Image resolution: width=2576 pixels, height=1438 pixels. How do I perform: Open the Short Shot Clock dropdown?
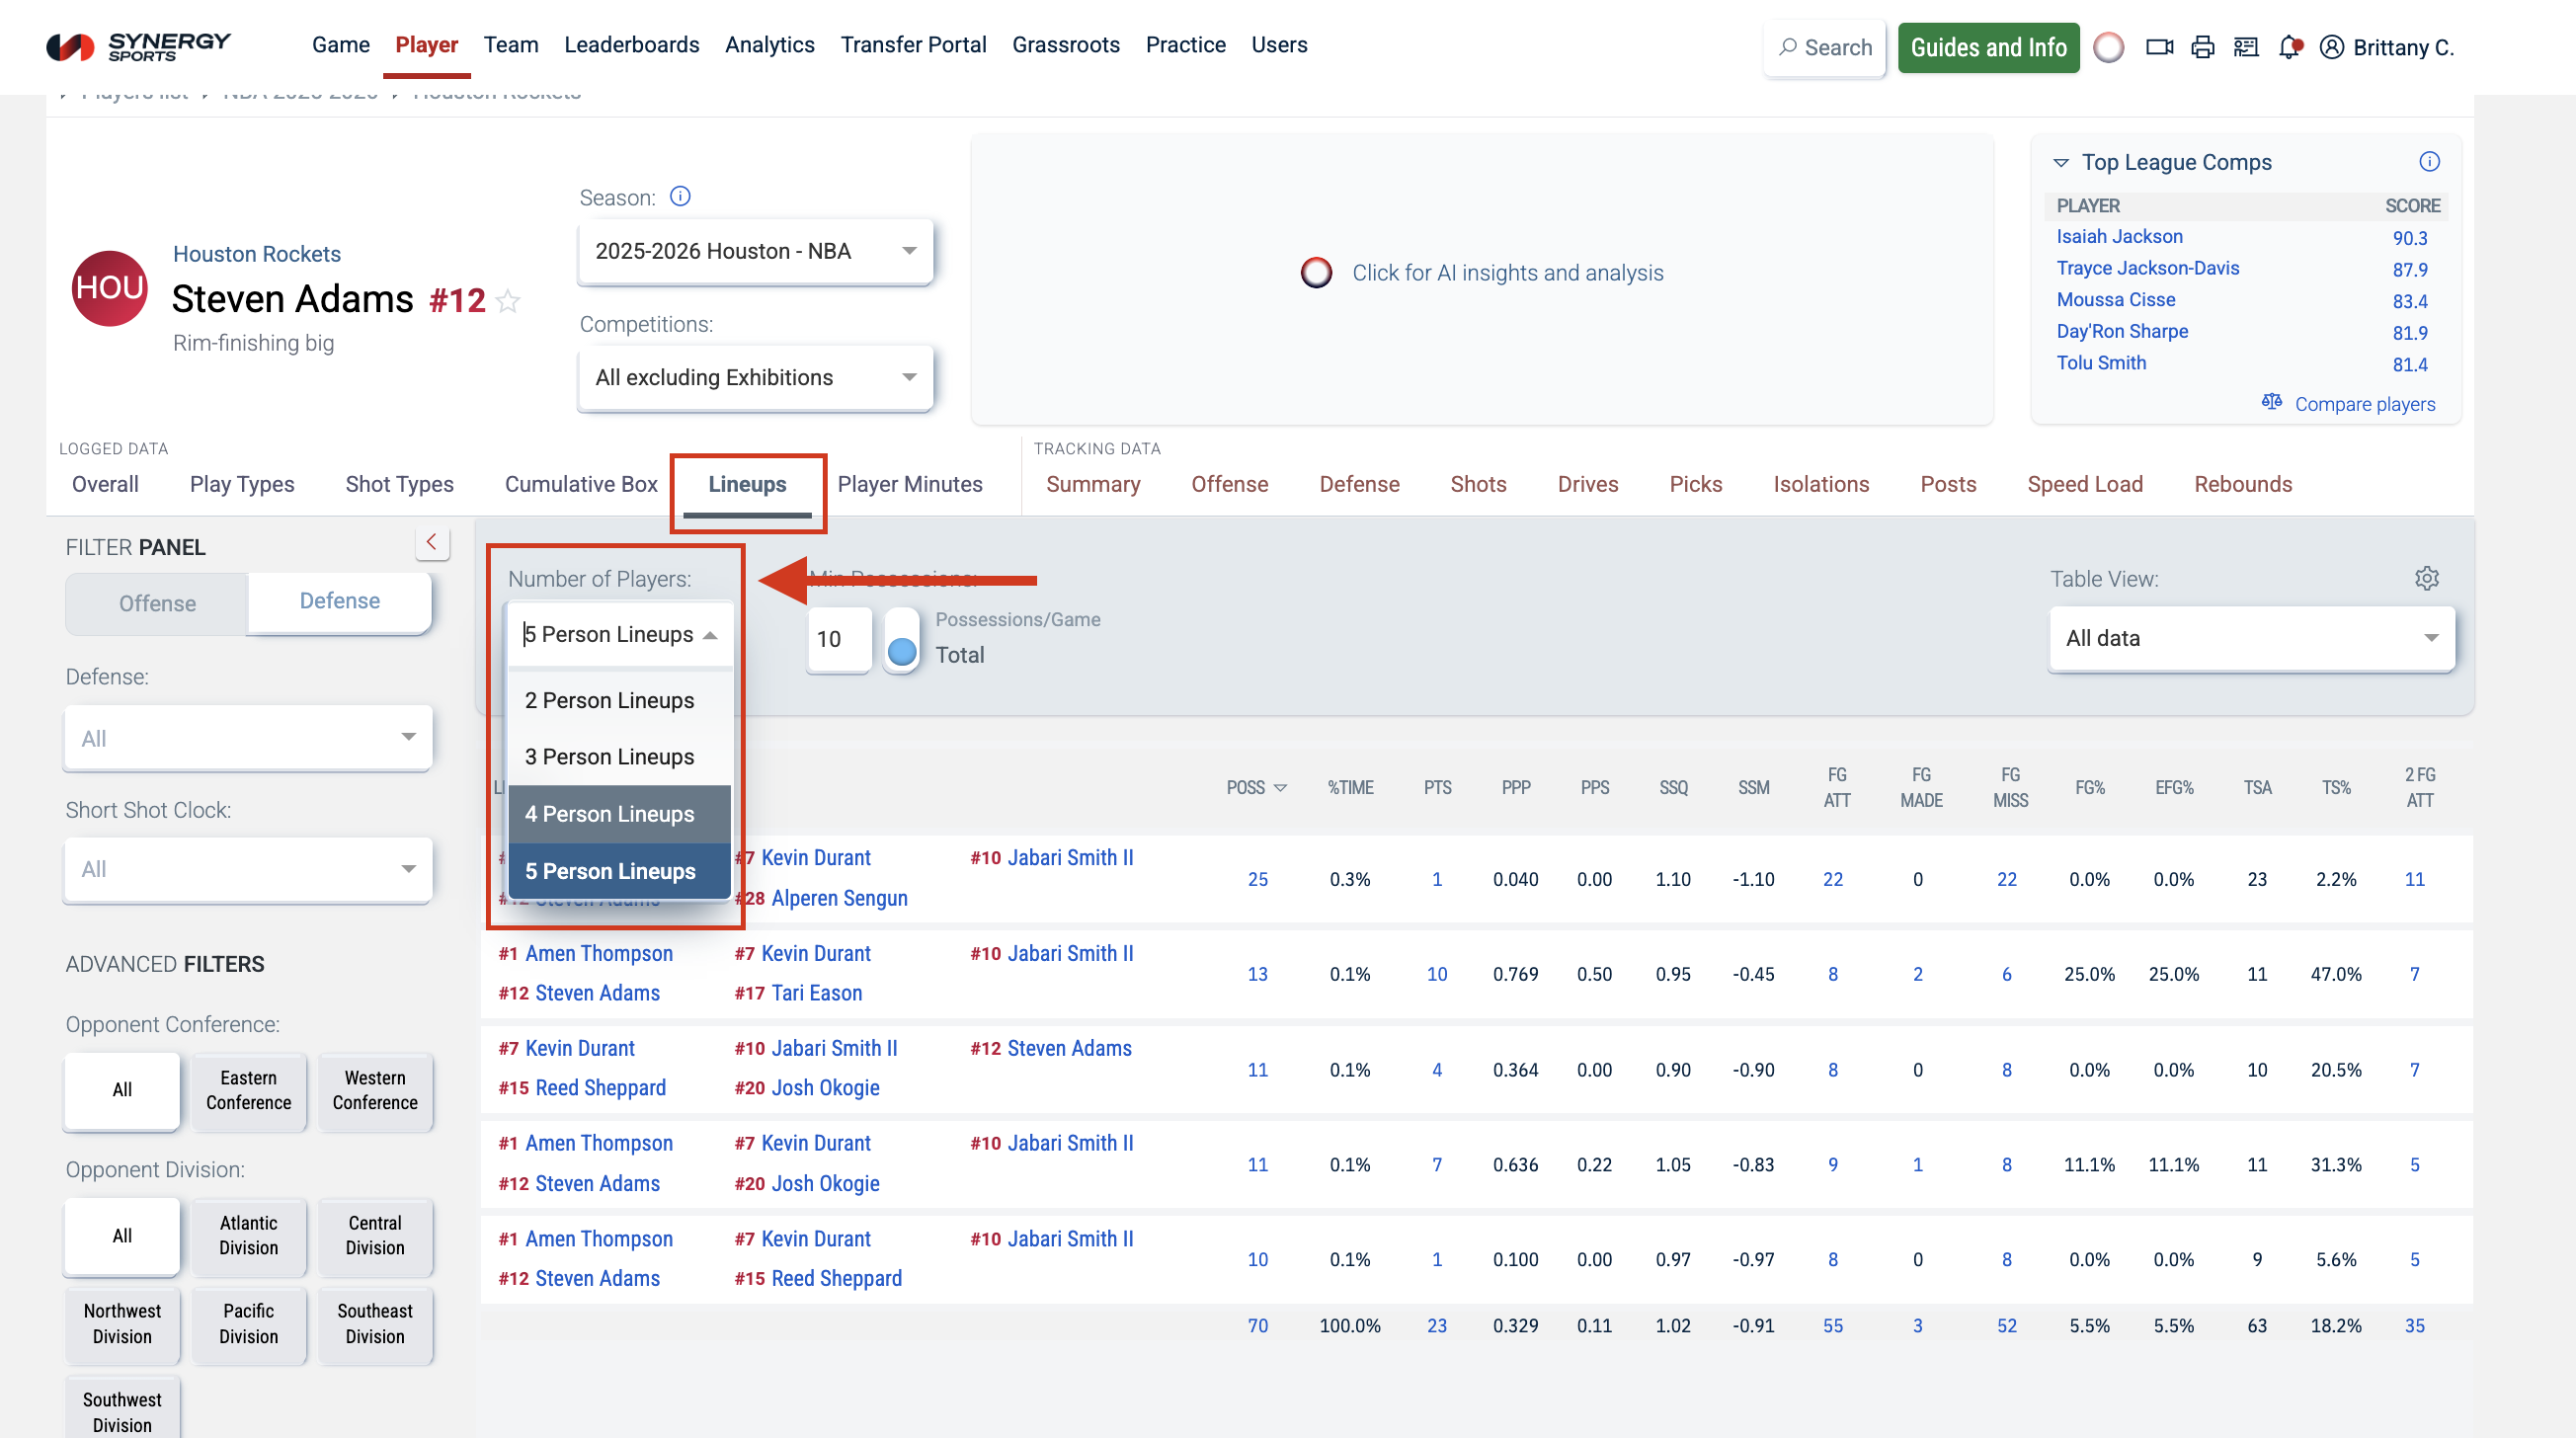pyautogui.click(x=248, y=869)
